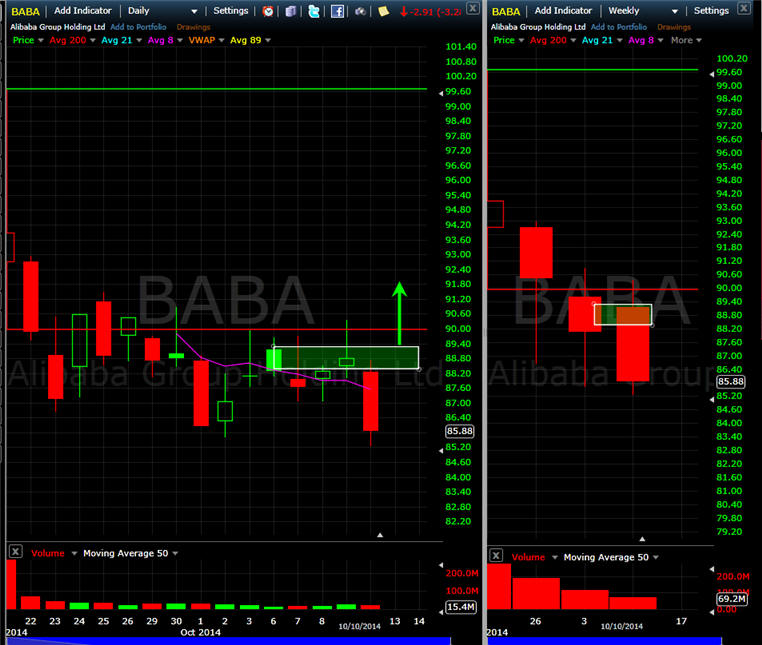Click the green horizontal line on daily chart

tap(217, 89)
